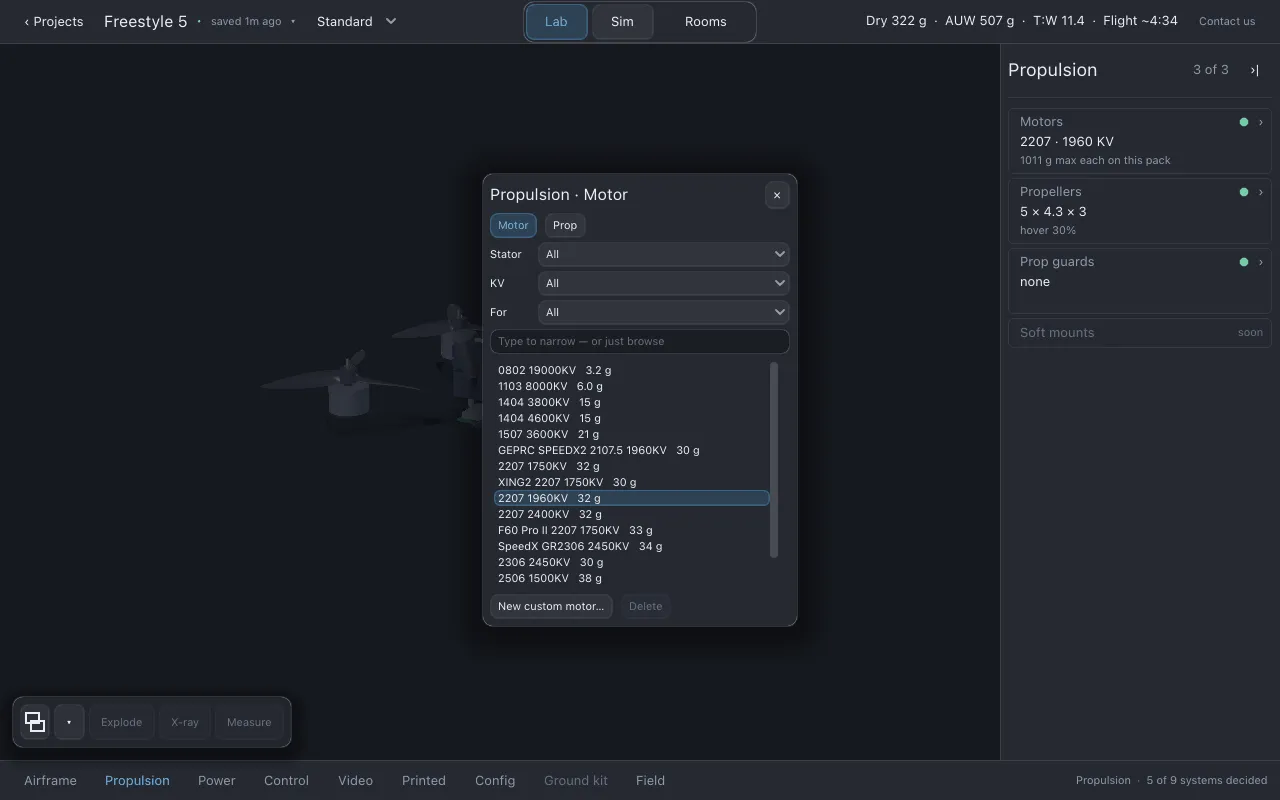Open the Power tab
Image resolution: width=1280 pixels, height=800 pixels.
(x=217, y=780)
